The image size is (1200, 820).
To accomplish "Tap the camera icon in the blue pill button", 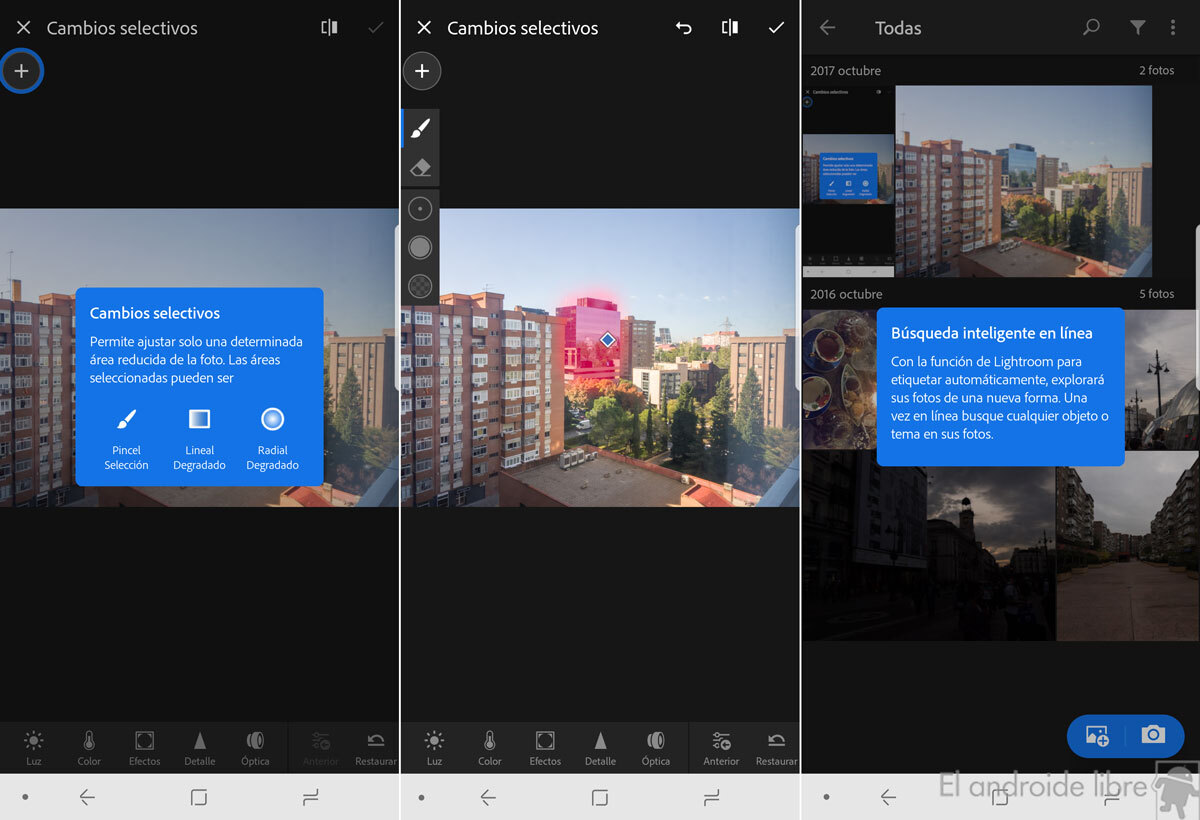I will tap(1153, 735).
